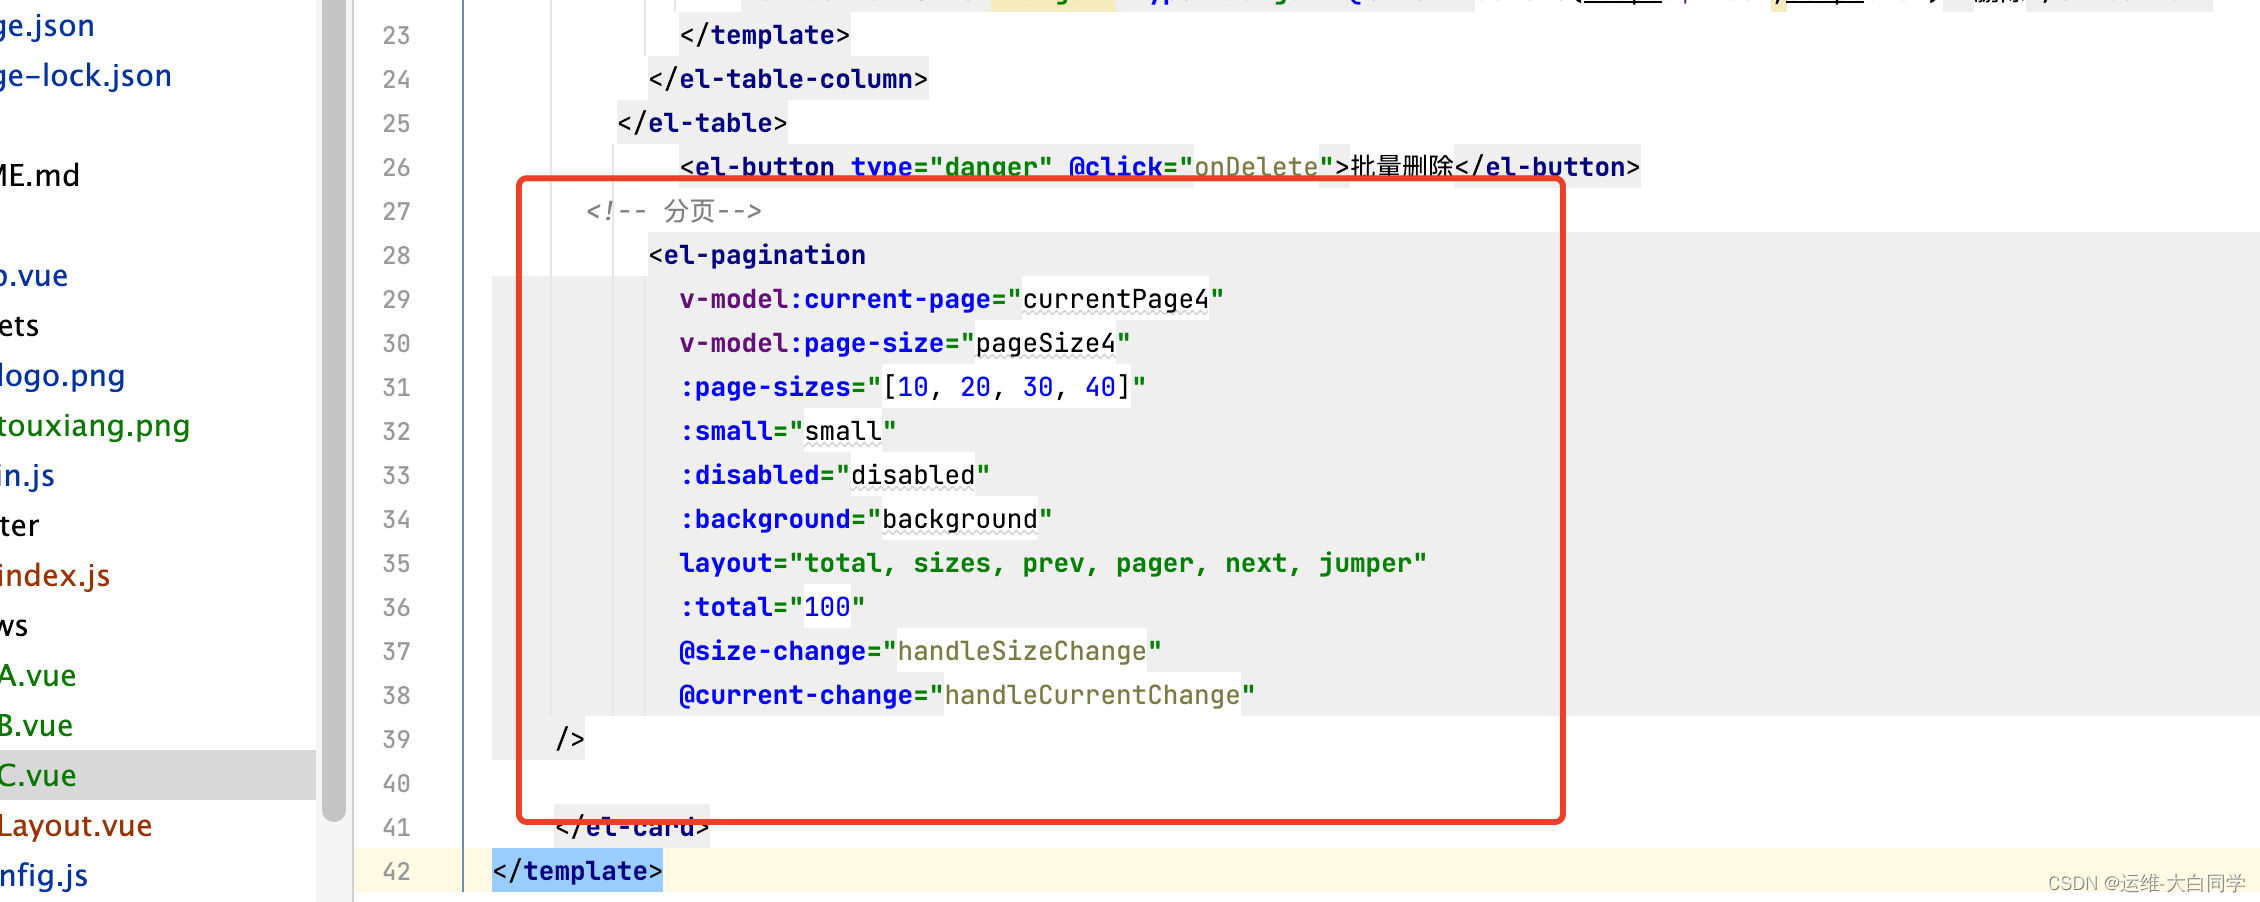Click the :background="background" attribute
This screenshot has width=2260, height=902.
coord(866,519)
